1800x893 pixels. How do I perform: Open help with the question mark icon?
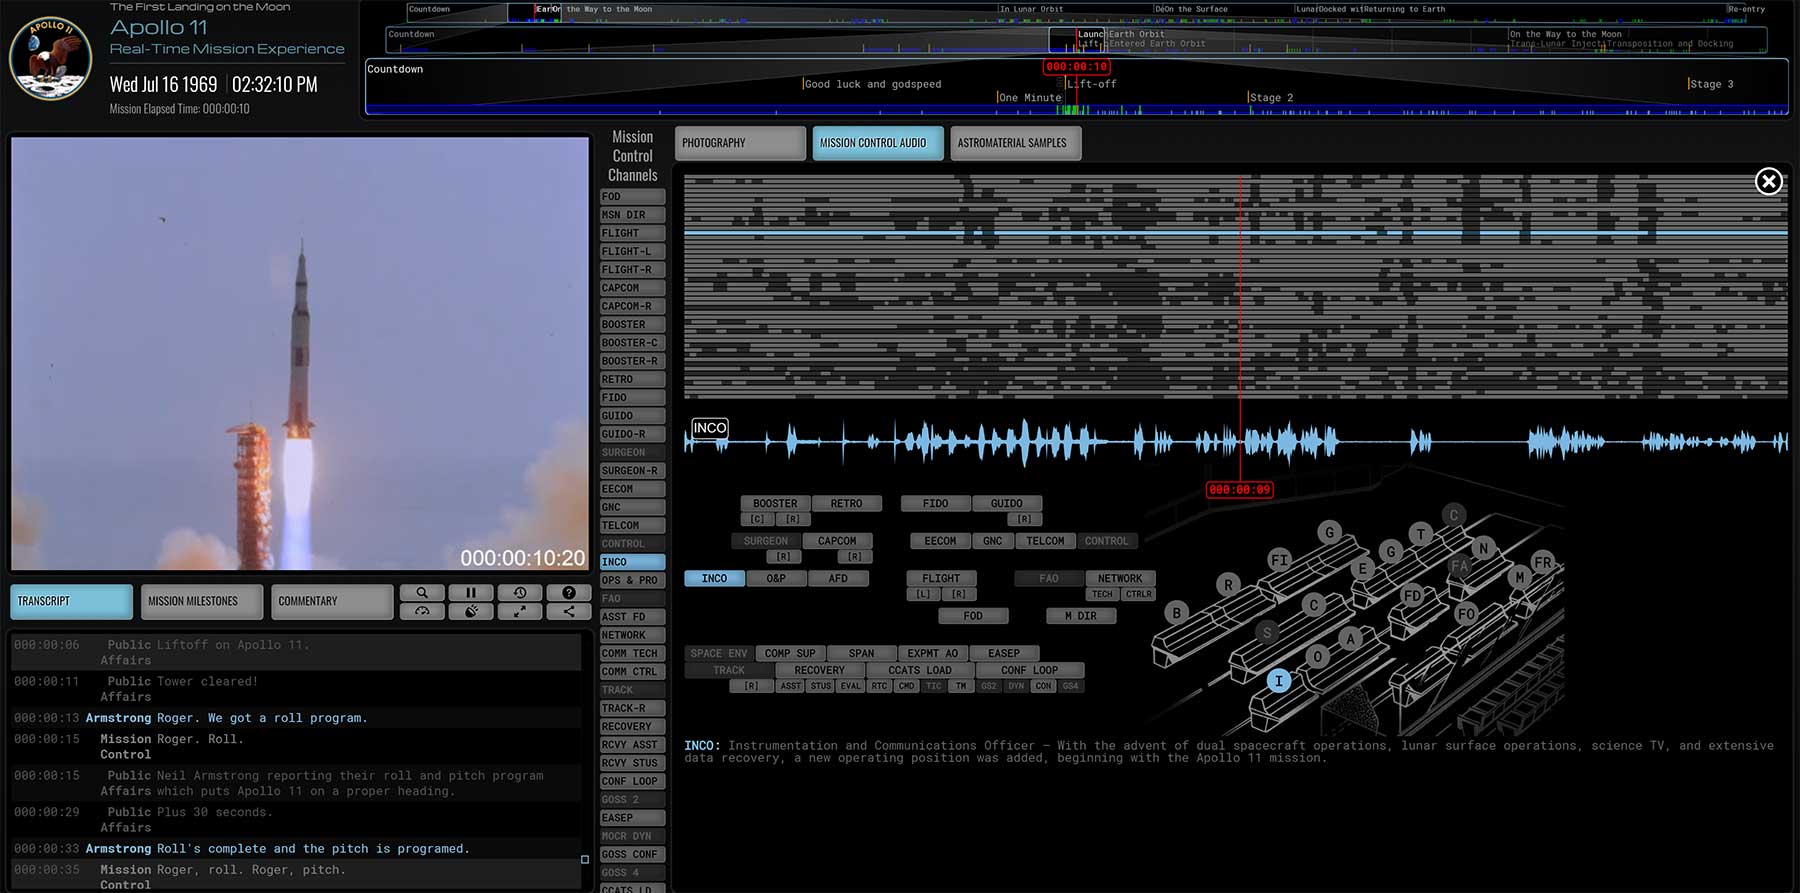point(568,593)
